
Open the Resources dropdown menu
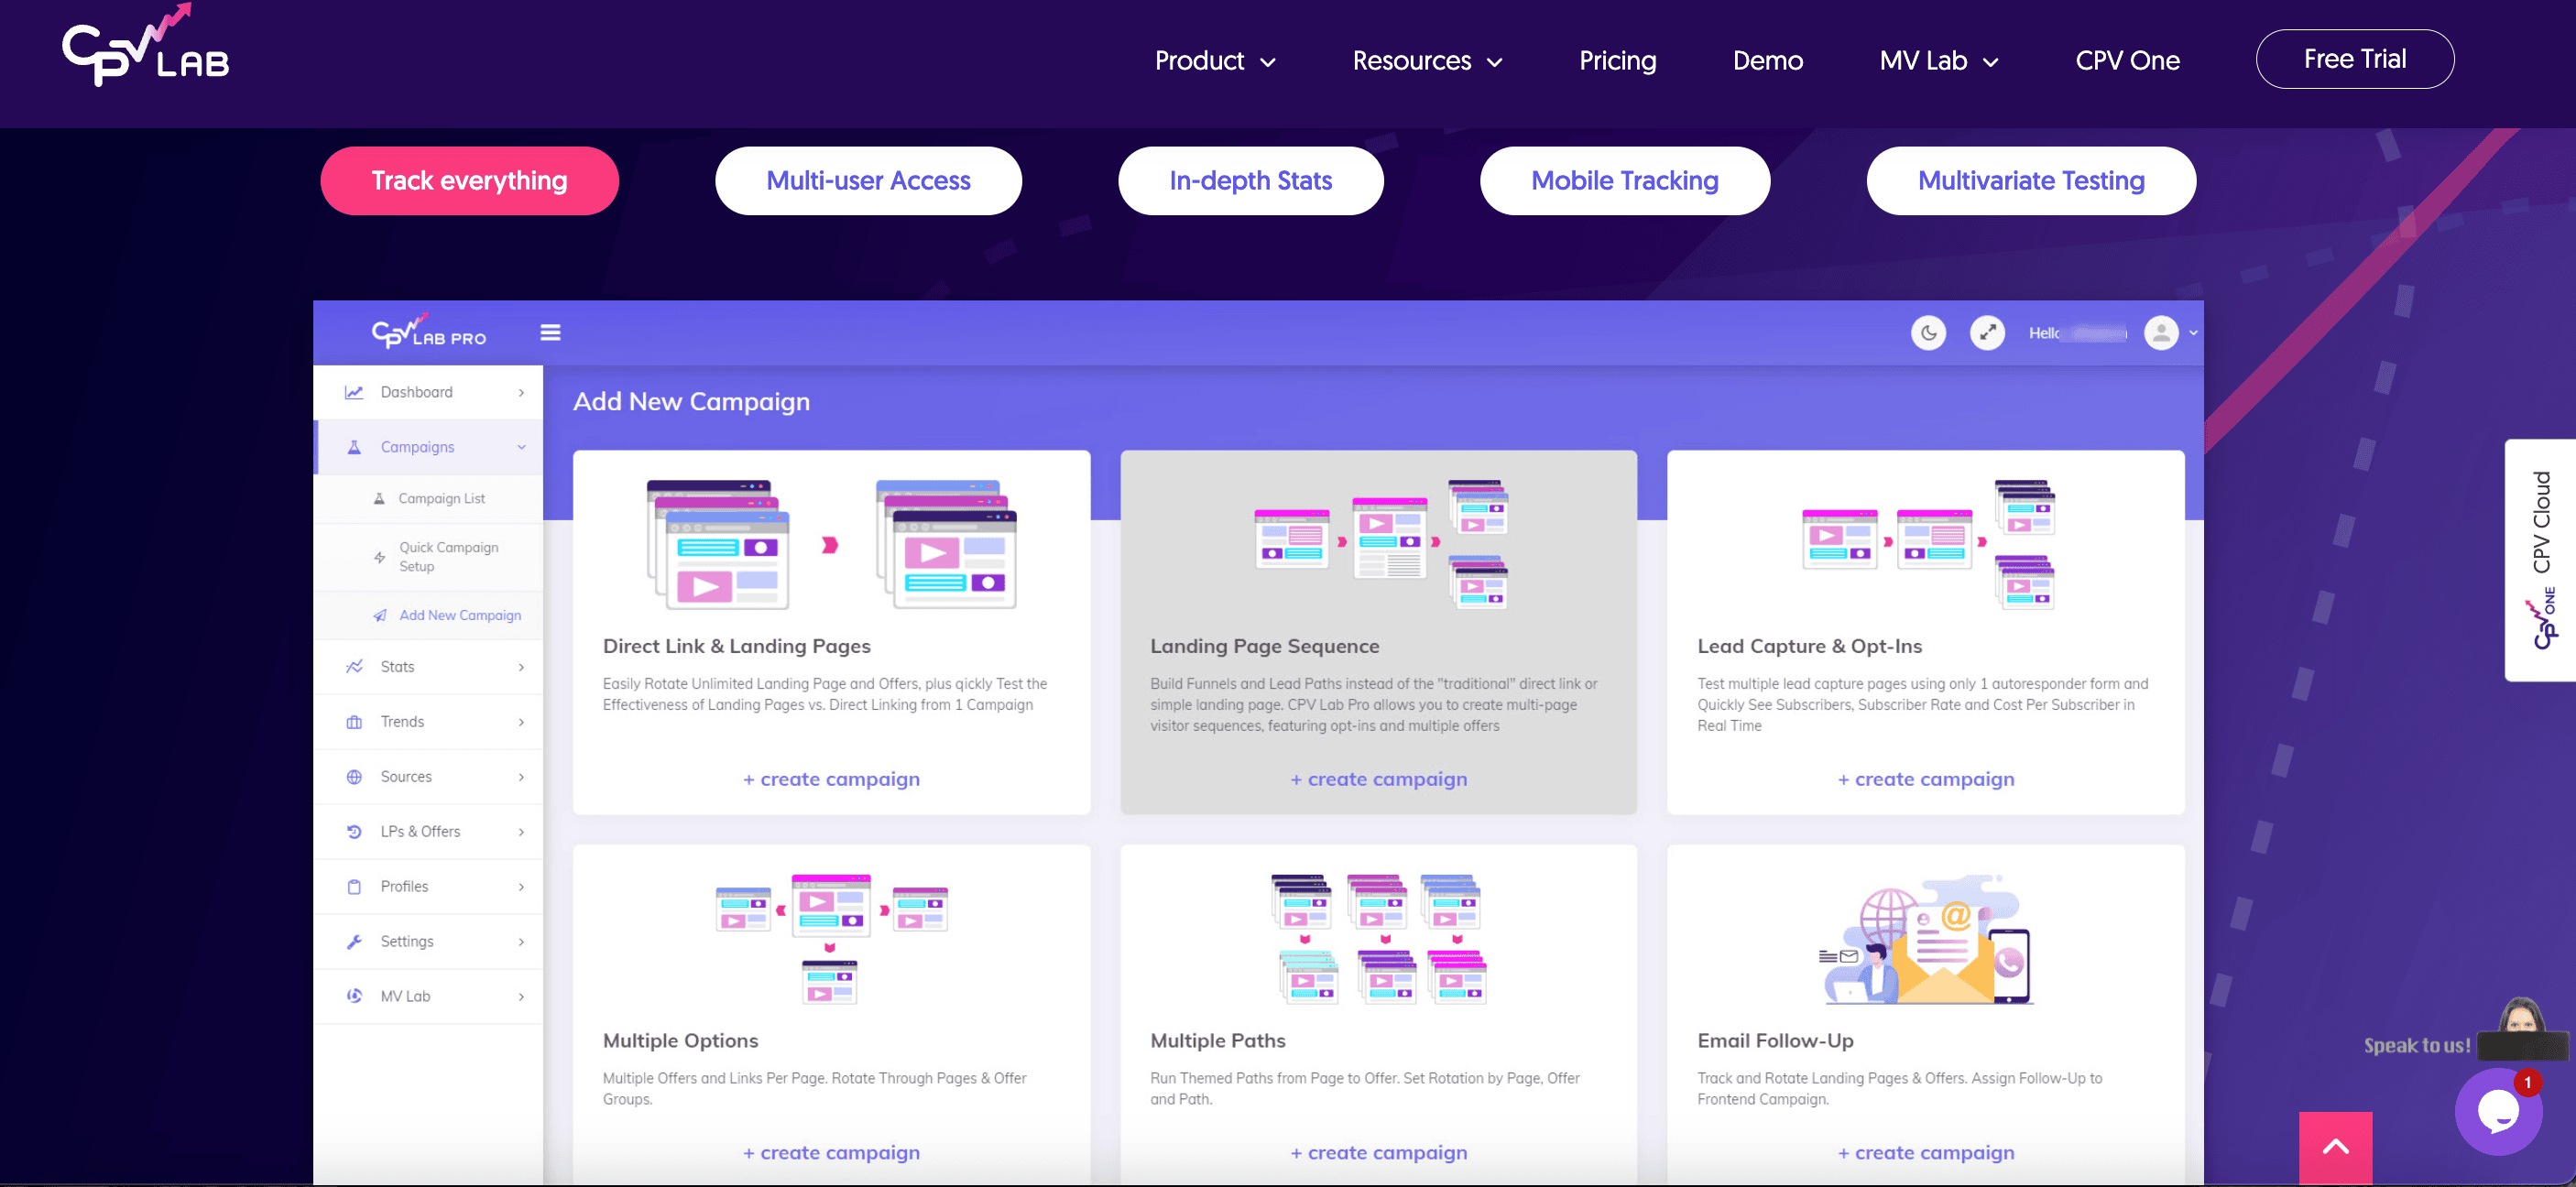(1424, 60)
